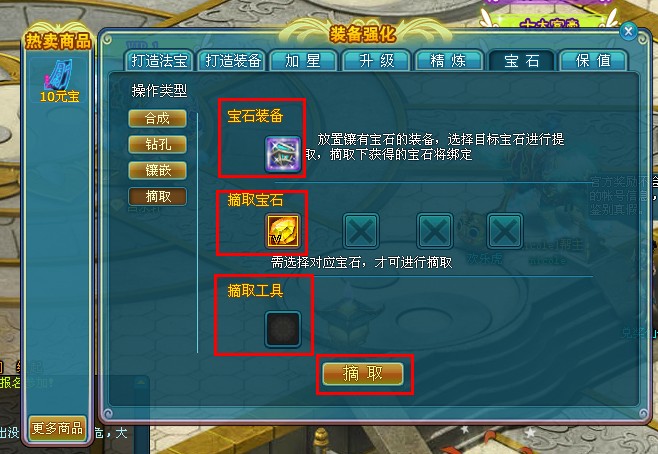Open the 升级 tab
This screenshot has height=454, width=658.
point(376,61)
